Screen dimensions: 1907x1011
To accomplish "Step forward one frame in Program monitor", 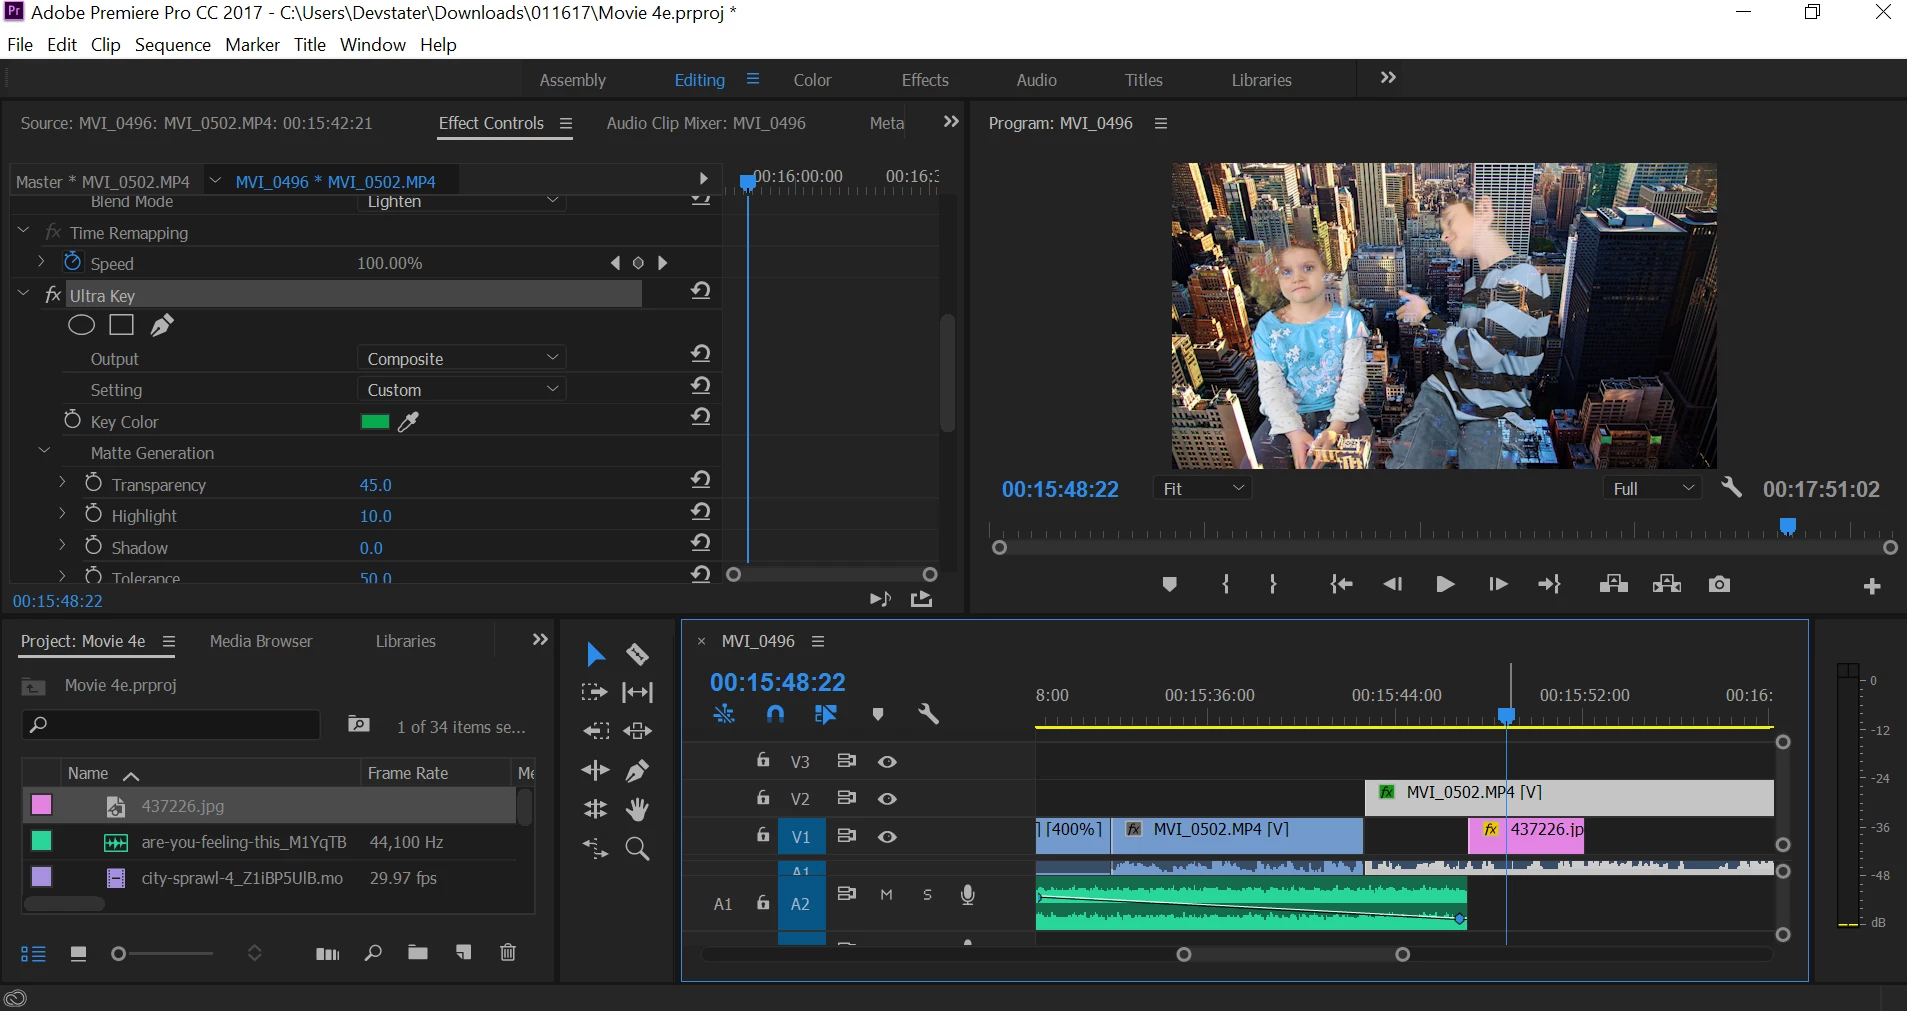I will 1497,584.
